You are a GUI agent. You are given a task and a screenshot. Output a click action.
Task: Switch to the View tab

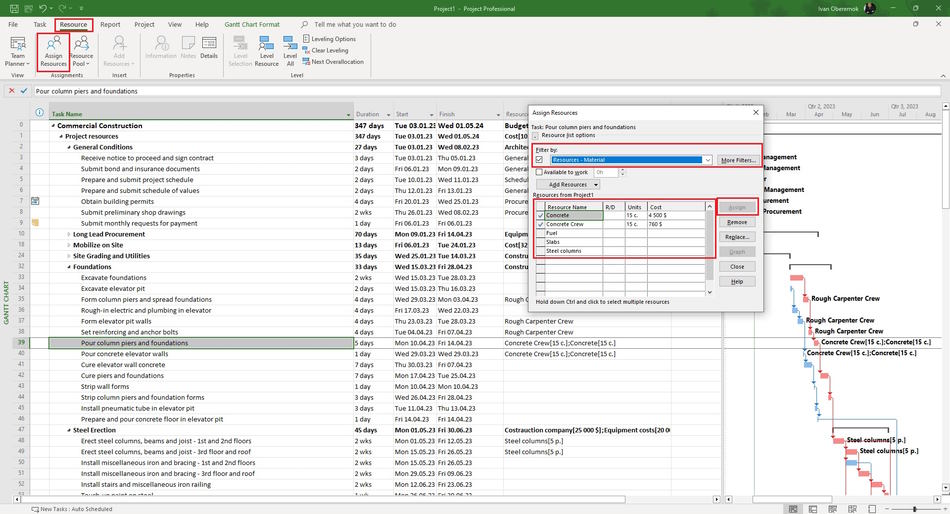tap(174, 24)
